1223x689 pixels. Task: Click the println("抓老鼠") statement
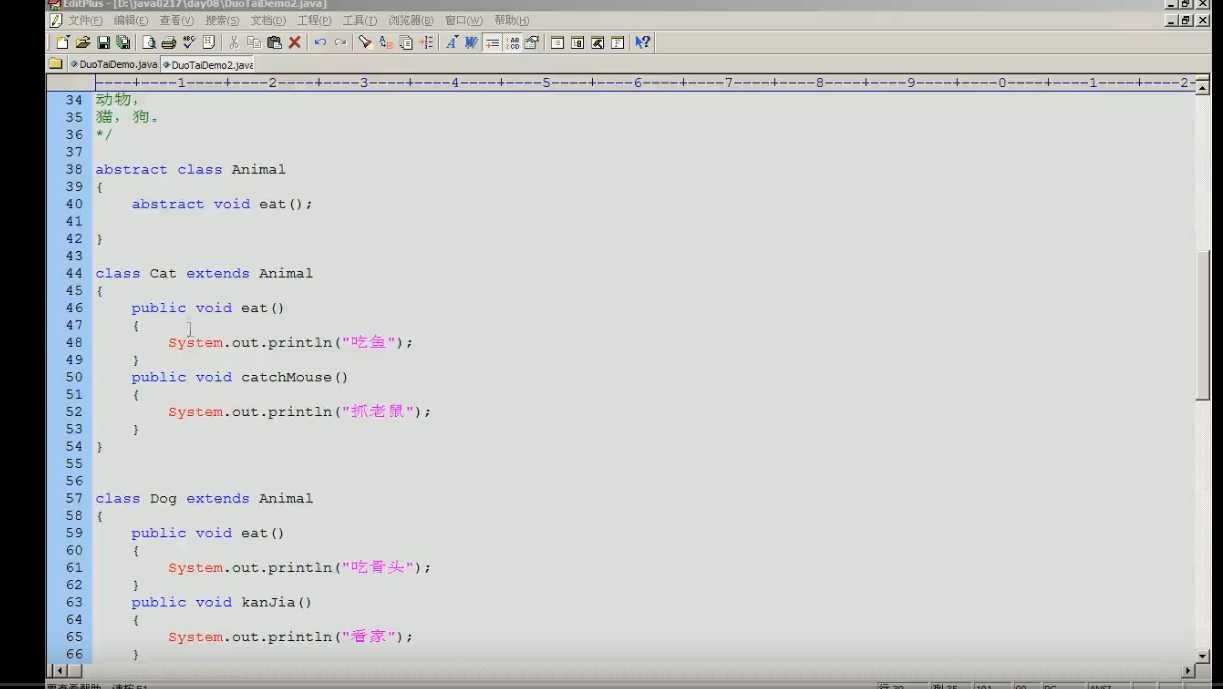tap(299, 411)
